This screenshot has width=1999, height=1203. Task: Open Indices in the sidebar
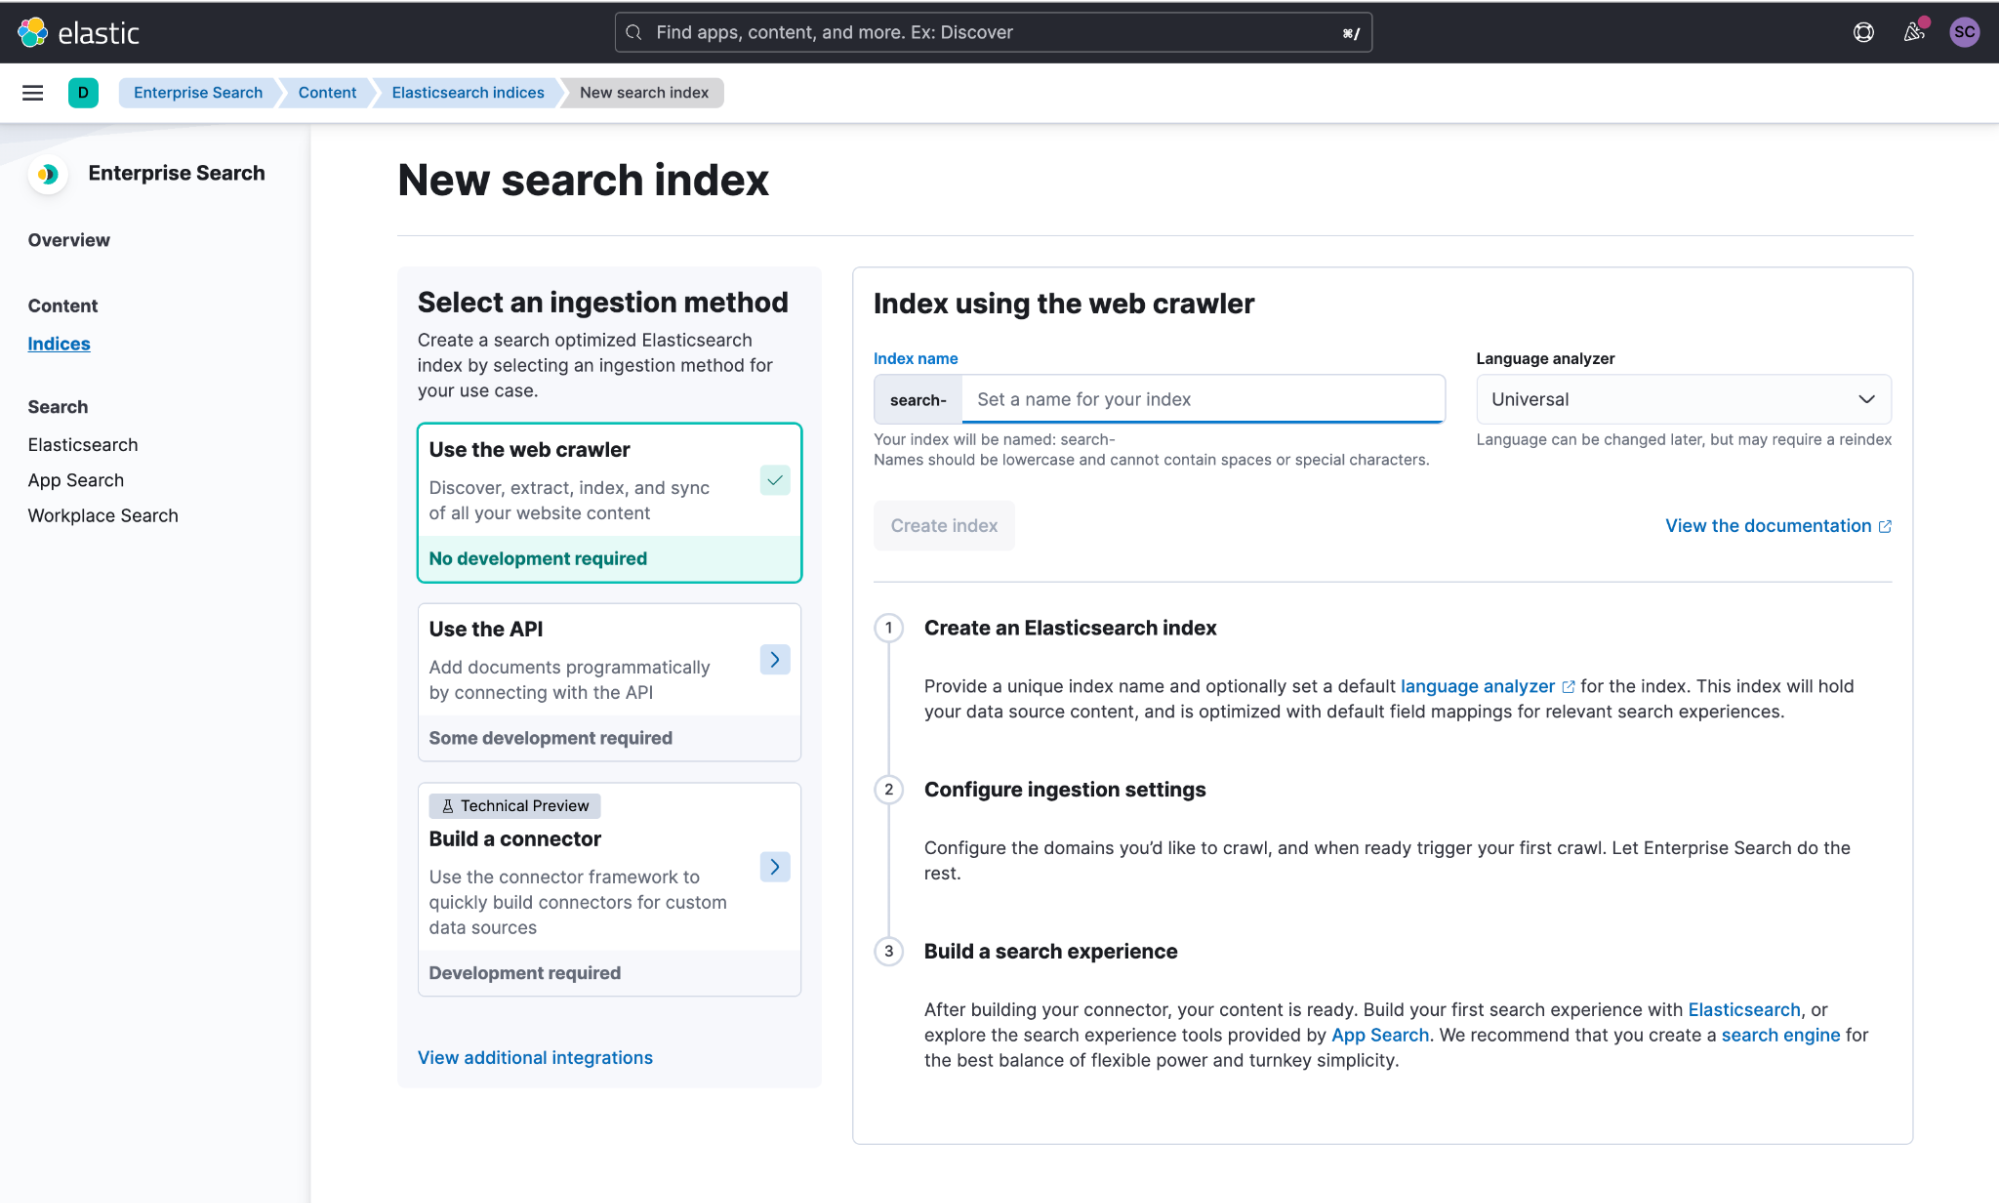coord(59,344)
